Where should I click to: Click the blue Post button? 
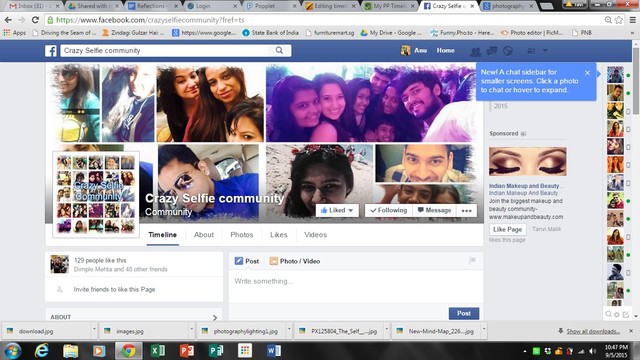pos(464,313)
